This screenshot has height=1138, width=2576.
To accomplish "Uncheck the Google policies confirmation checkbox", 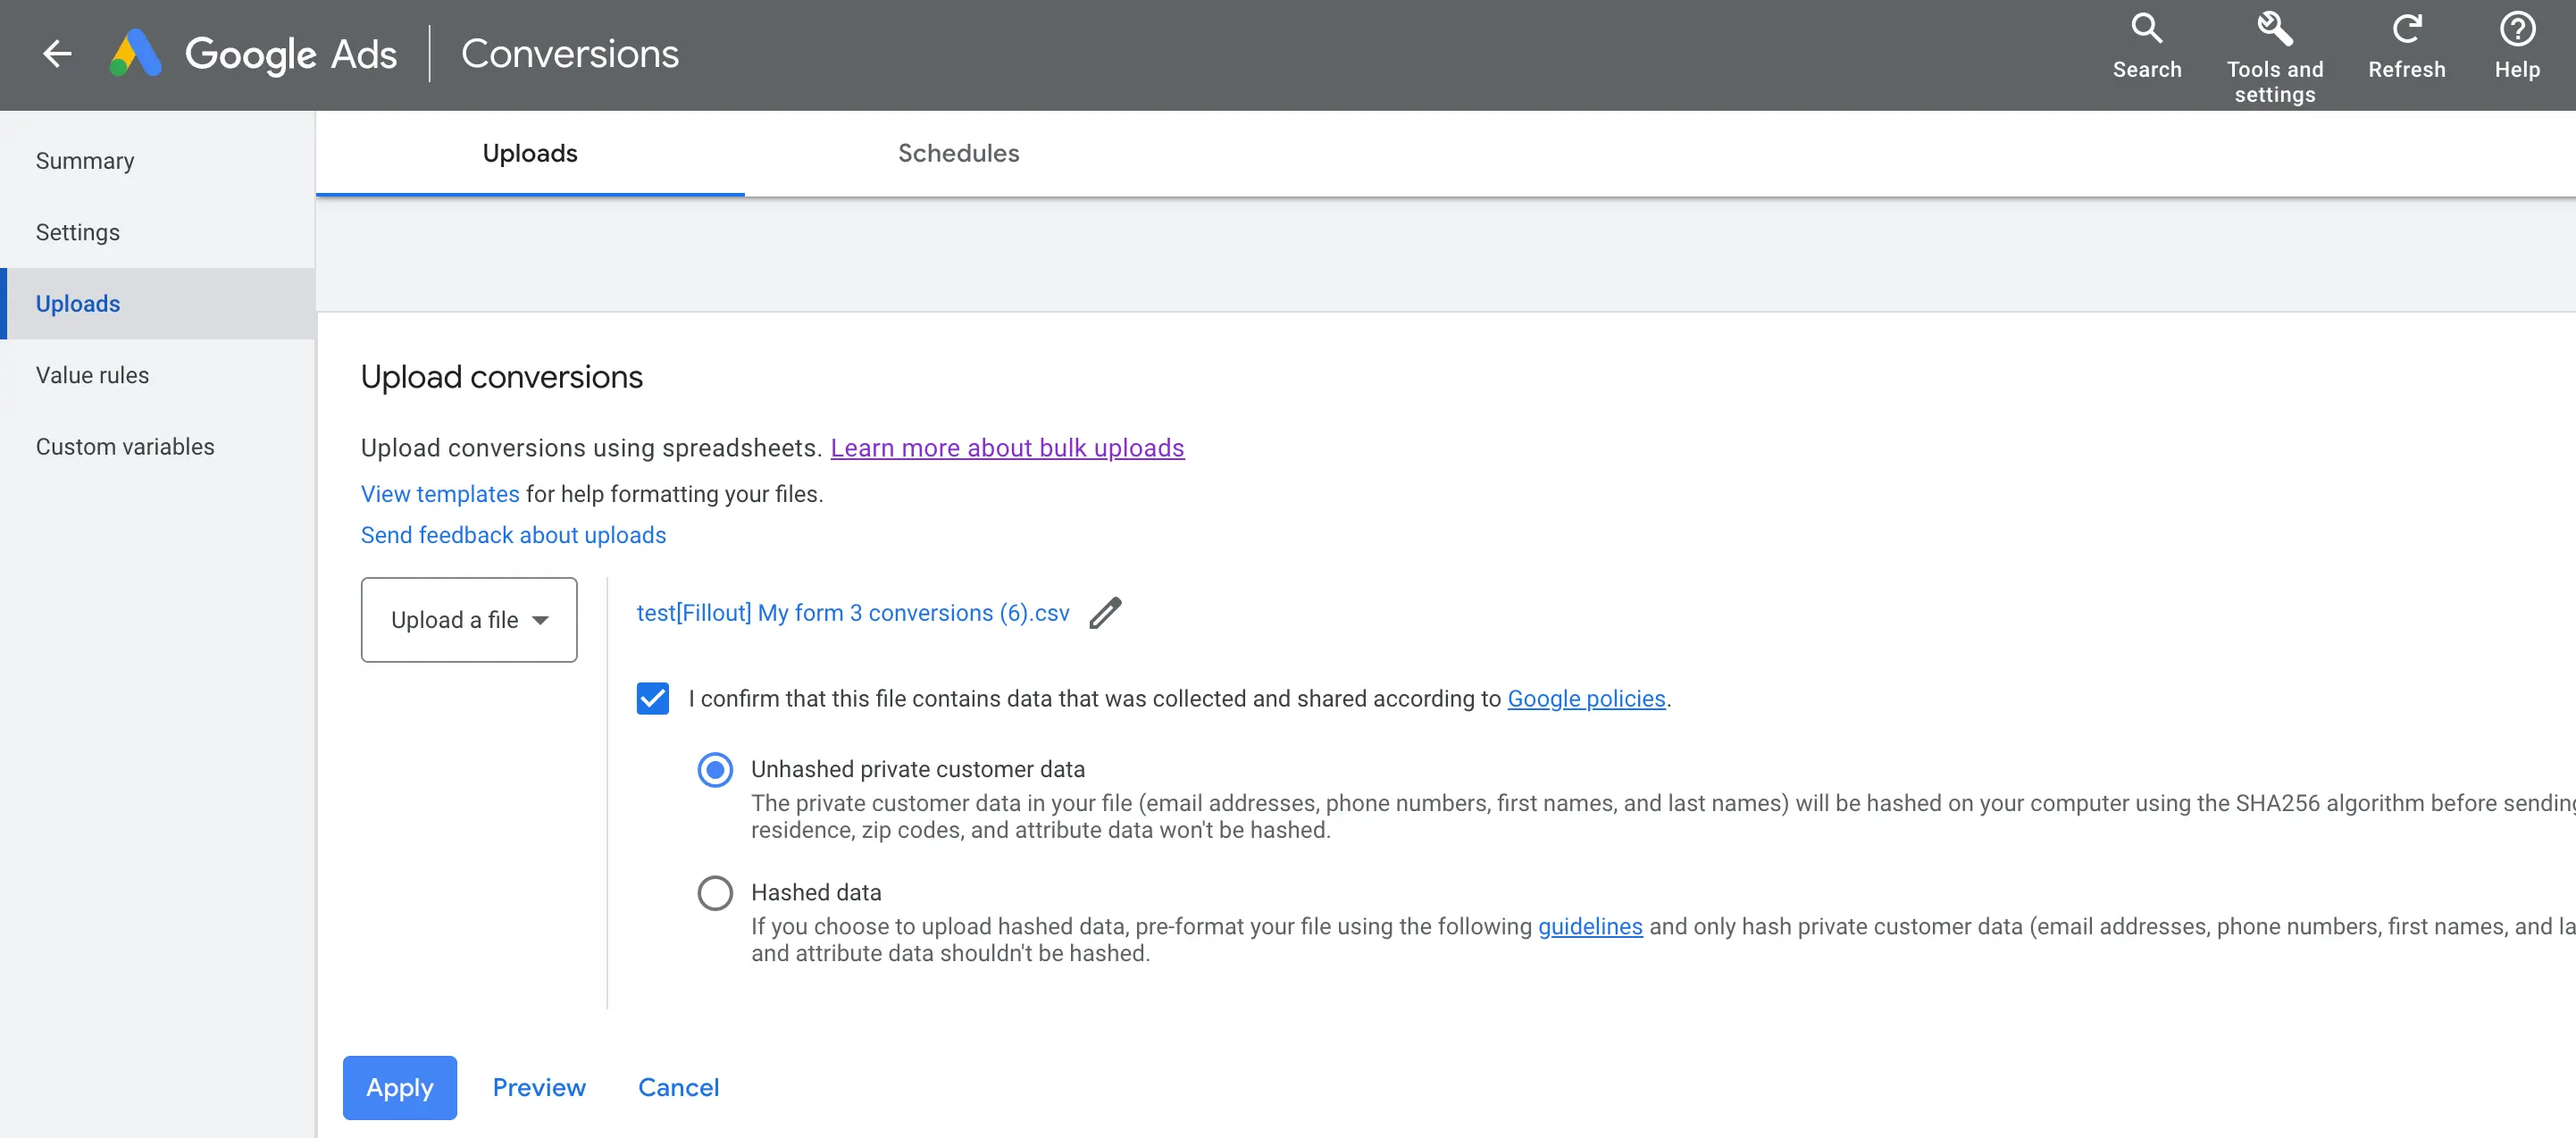I will 653,698.
